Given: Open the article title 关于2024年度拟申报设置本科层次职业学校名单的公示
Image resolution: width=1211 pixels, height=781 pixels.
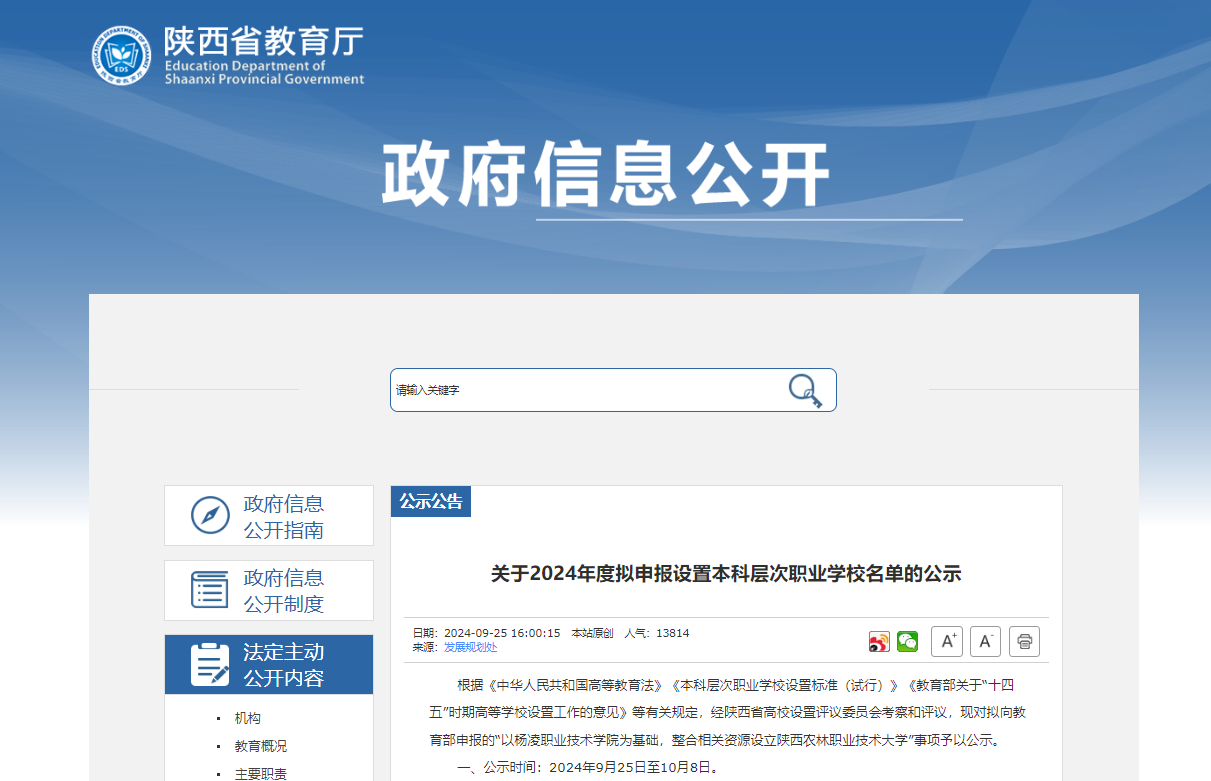Looking at the screenshot, I should pyautogui.click(x=725, y=573).
